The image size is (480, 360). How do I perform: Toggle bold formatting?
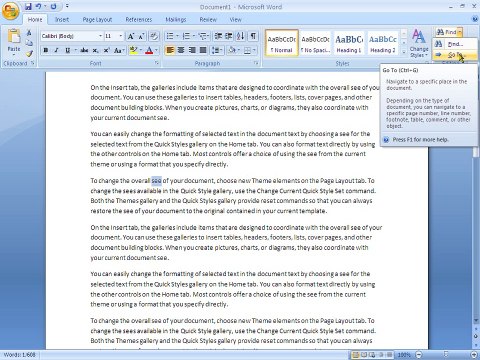tap(46, 50)
